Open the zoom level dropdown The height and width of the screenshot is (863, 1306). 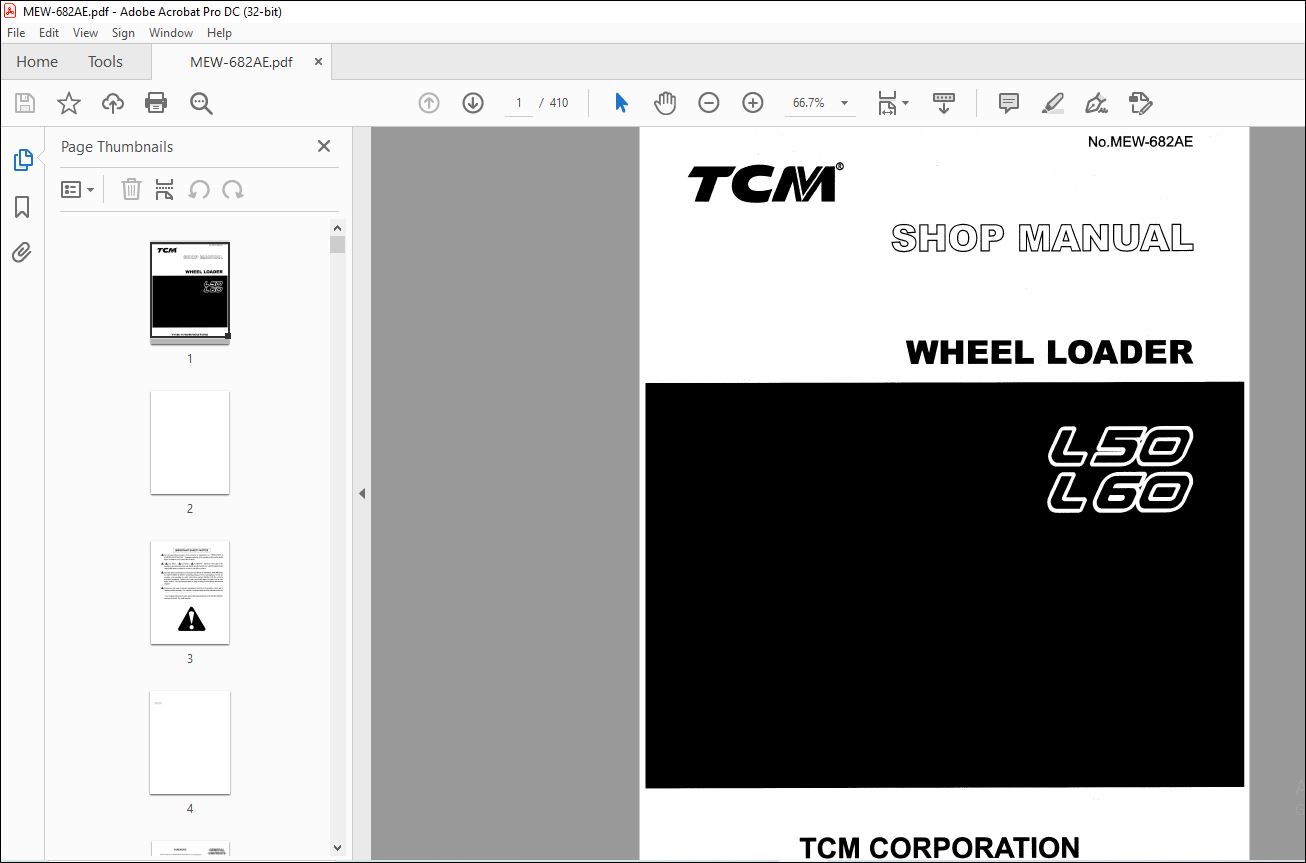click(x=845, y=103)
